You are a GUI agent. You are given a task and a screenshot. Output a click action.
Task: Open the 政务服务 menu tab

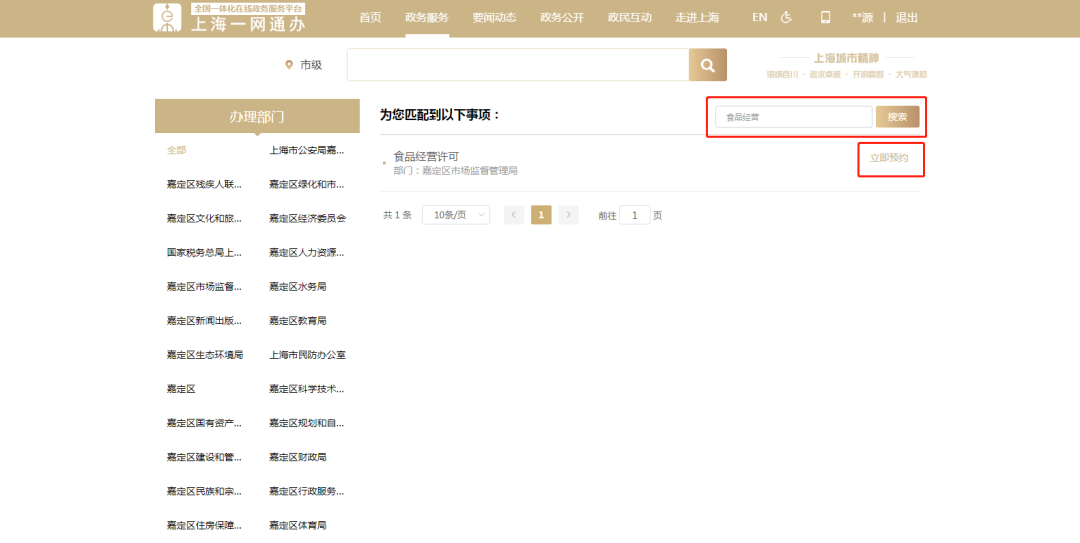click(427, 17)
